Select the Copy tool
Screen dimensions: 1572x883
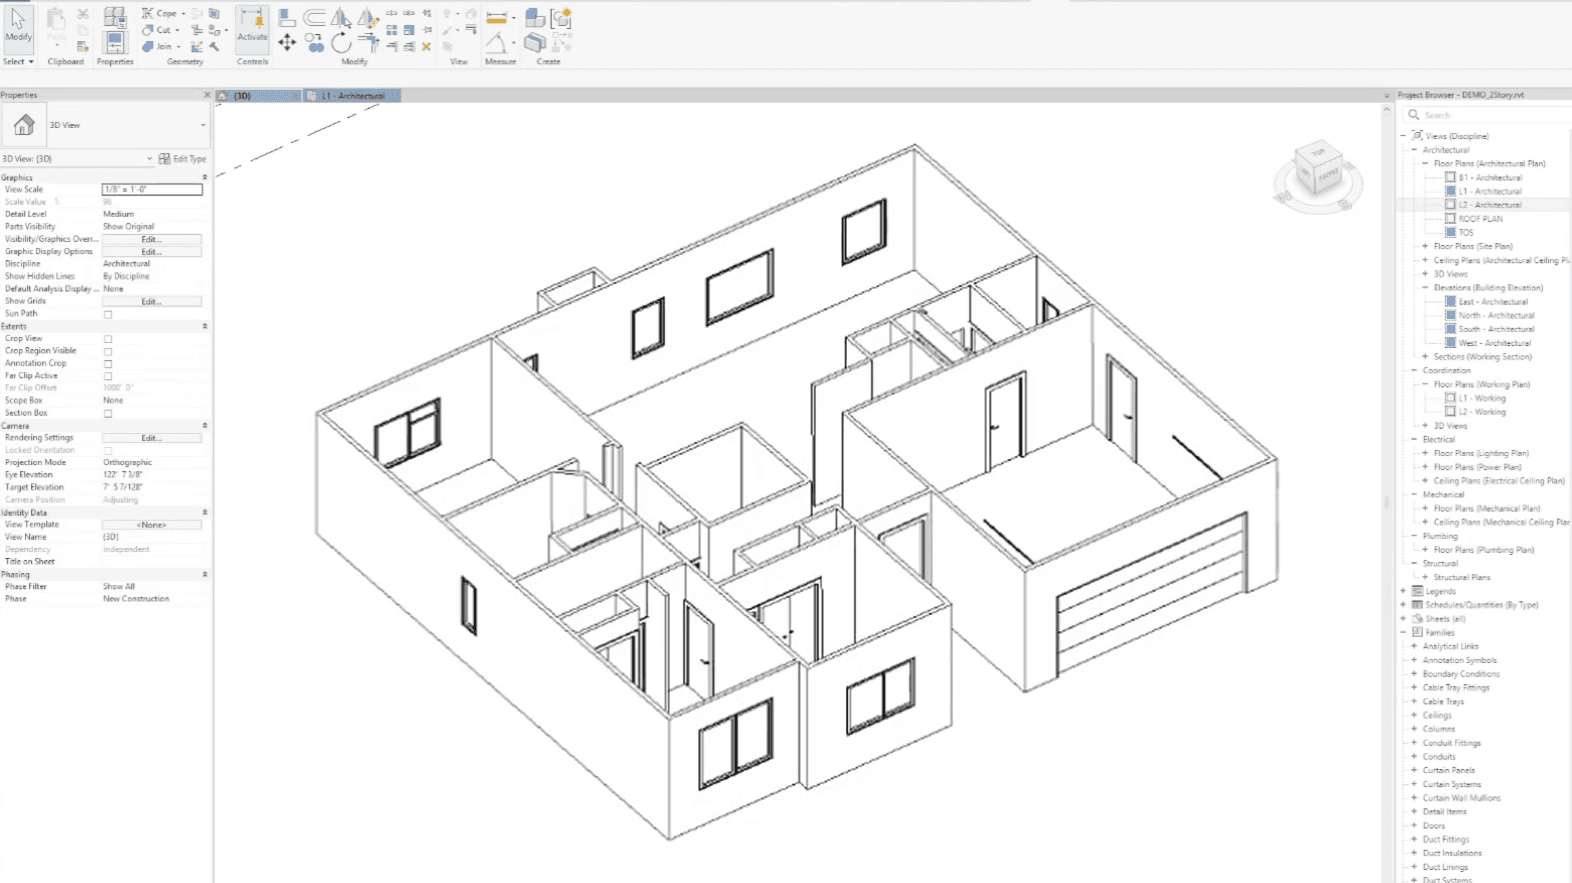(315, 42)
